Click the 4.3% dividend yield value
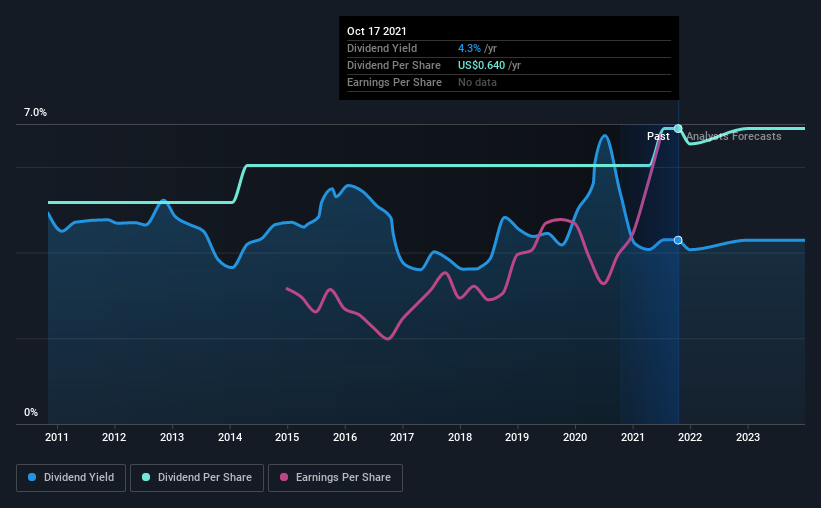This screenshot has height=508, width=821. point(469,48)
